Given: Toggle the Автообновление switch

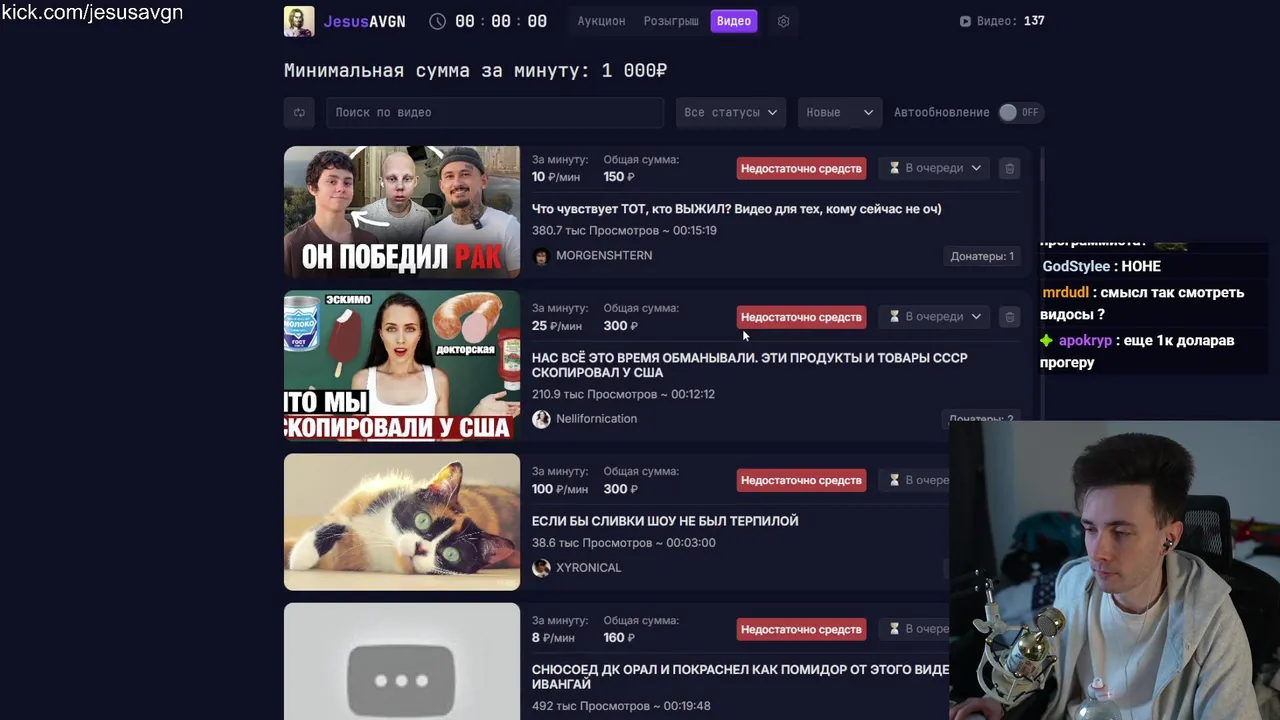Looking at the screenshot, I should click(1021, 112).
